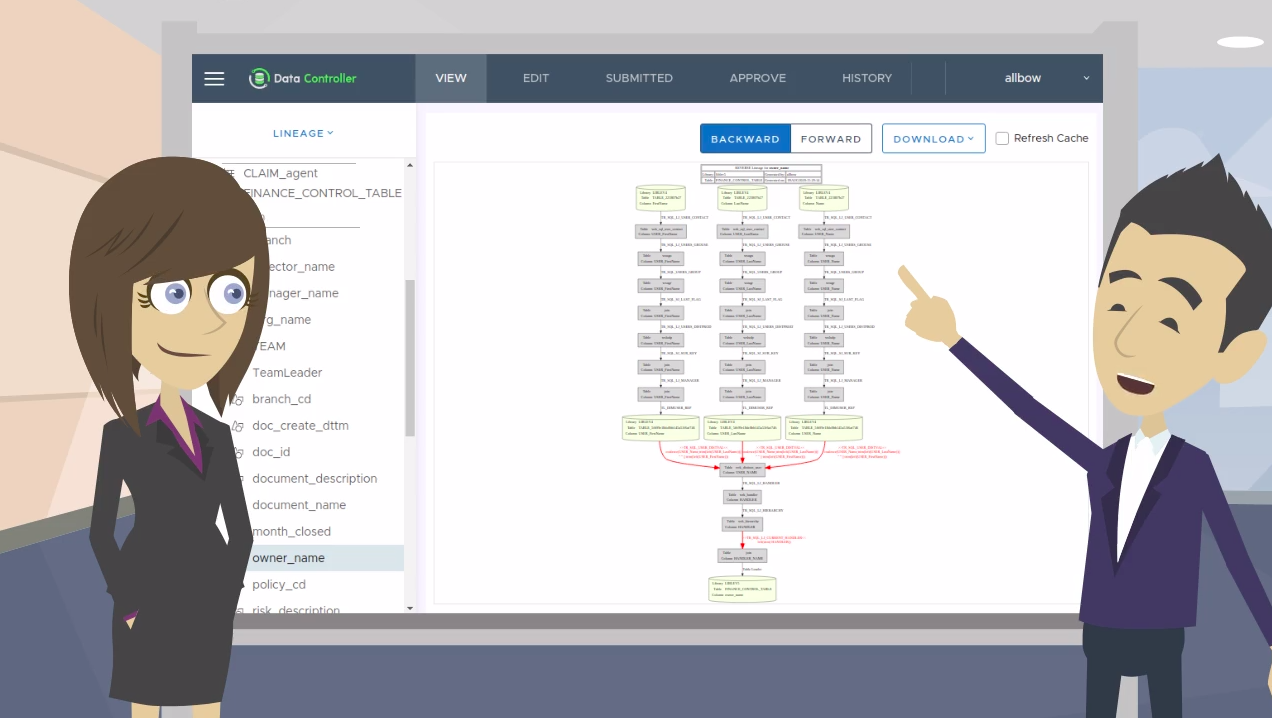The height and width of the screenshot is (718, 1272).
Task: Enable the Refresh Cache checkbox
Action: [x=1002, y=139]
